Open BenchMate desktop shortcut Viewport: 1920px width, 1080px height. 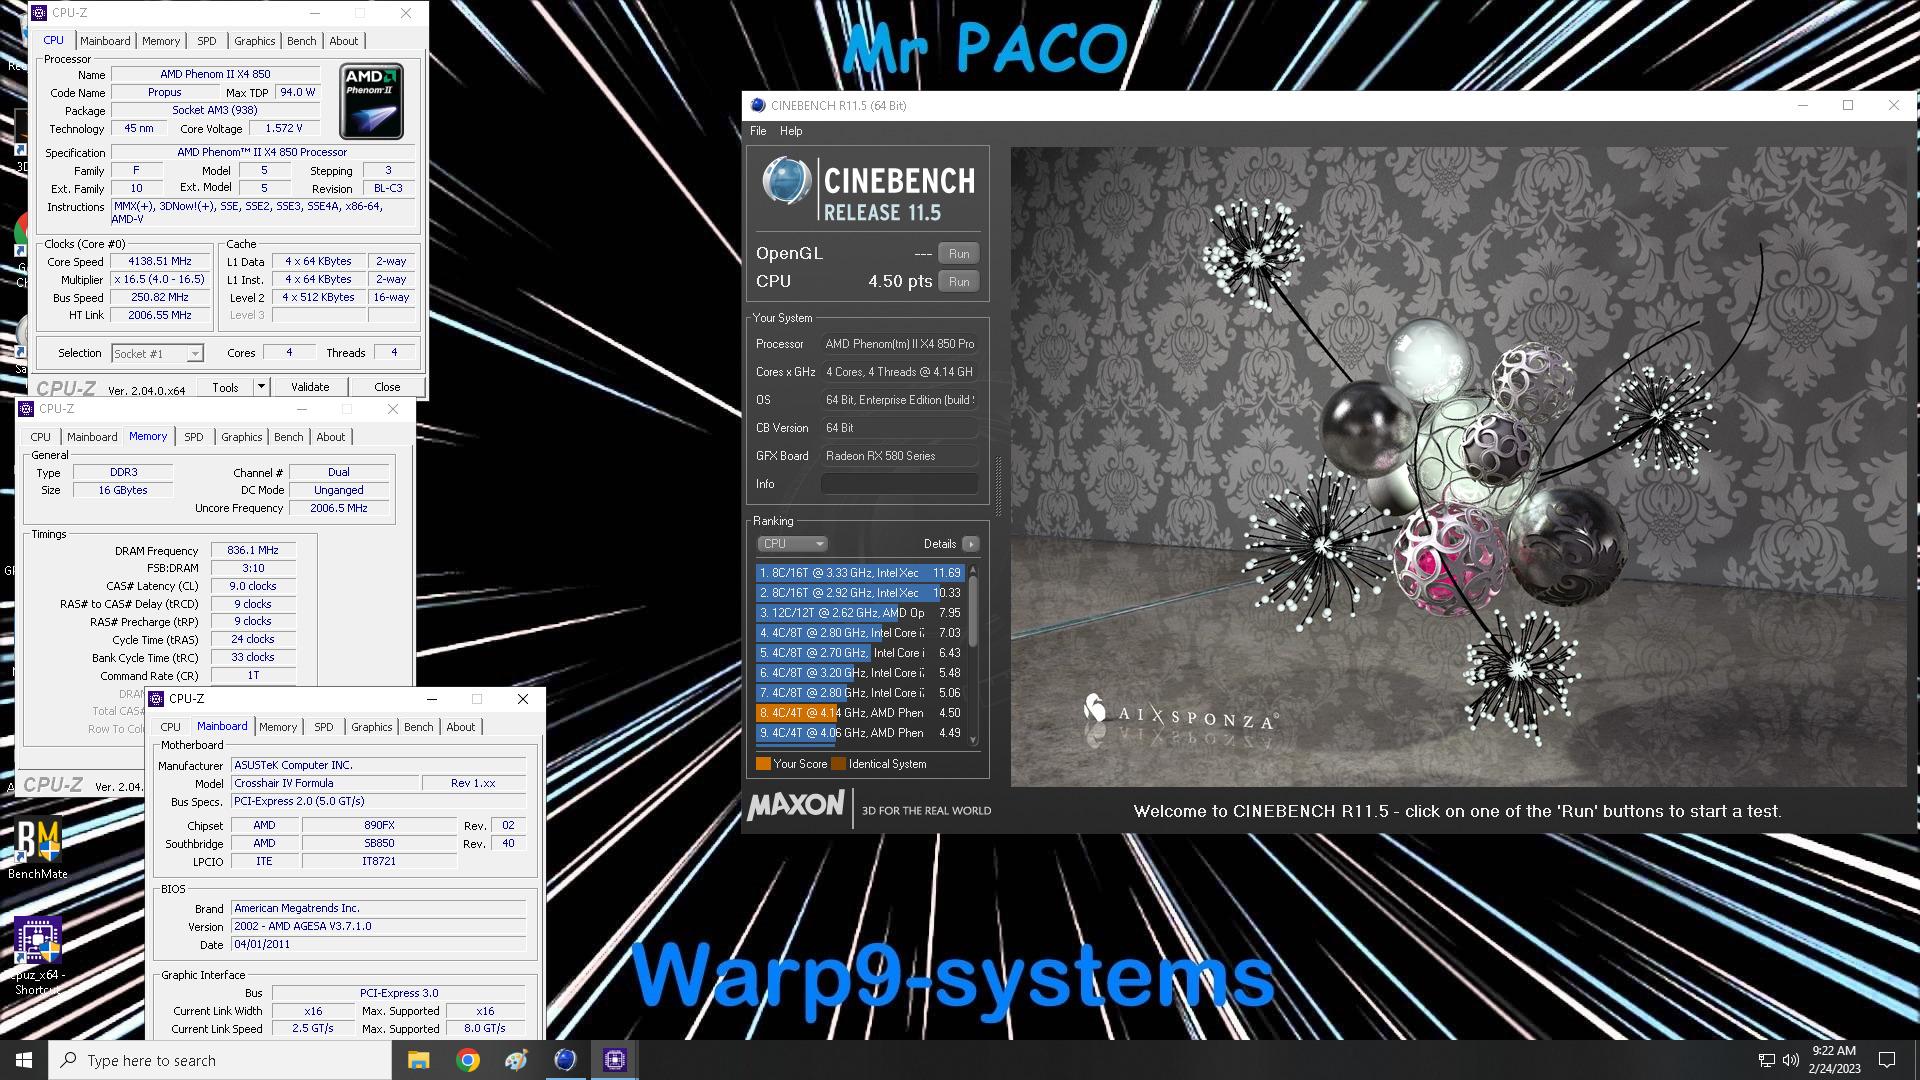pyautogui.click(x=38, y=850)
